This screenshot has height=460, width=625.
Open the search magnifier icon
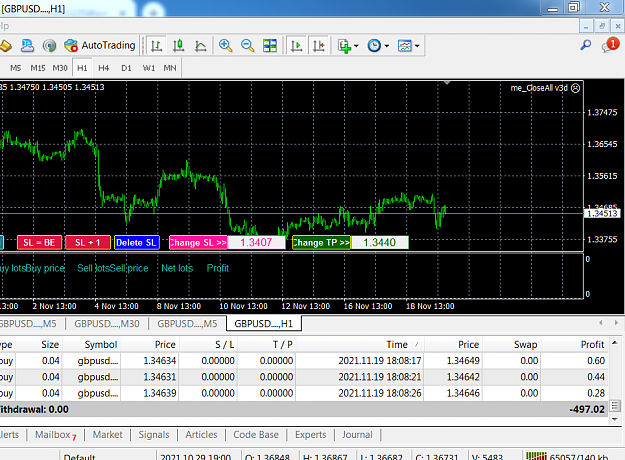point(586,45)
